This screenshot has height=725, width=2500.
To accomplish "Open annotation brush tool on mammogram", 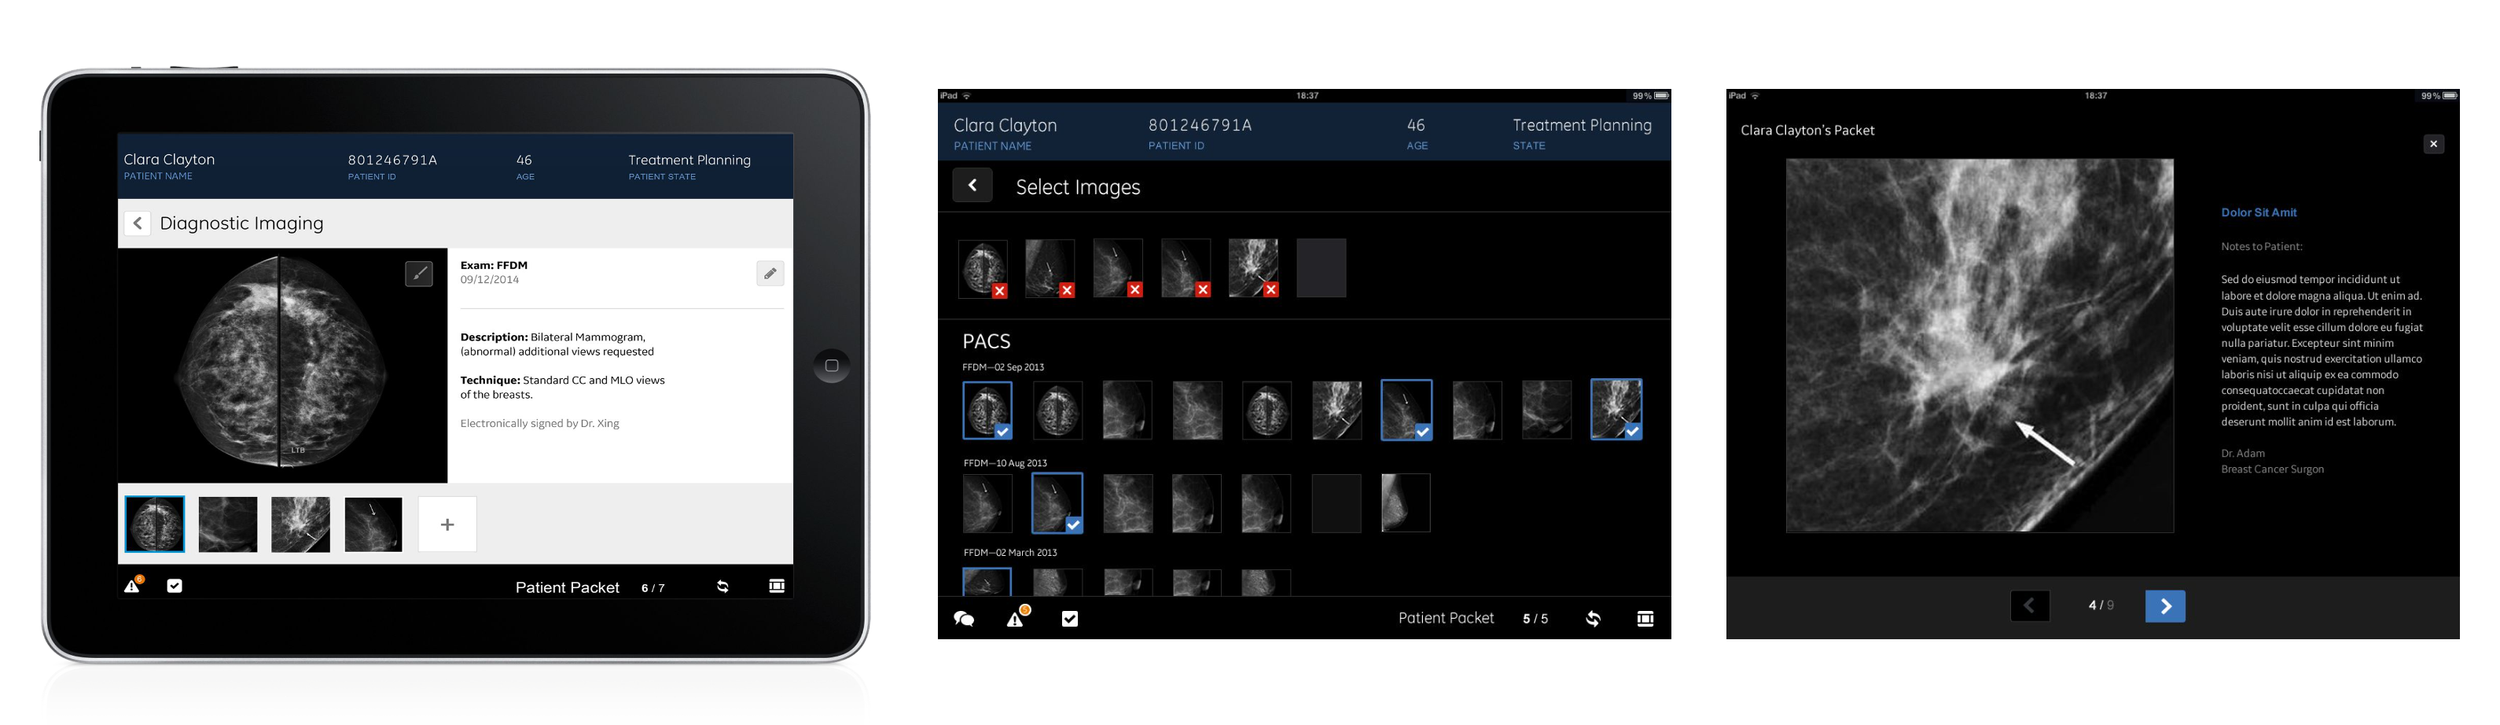I will pyautogui.click(x=419, y=273).
